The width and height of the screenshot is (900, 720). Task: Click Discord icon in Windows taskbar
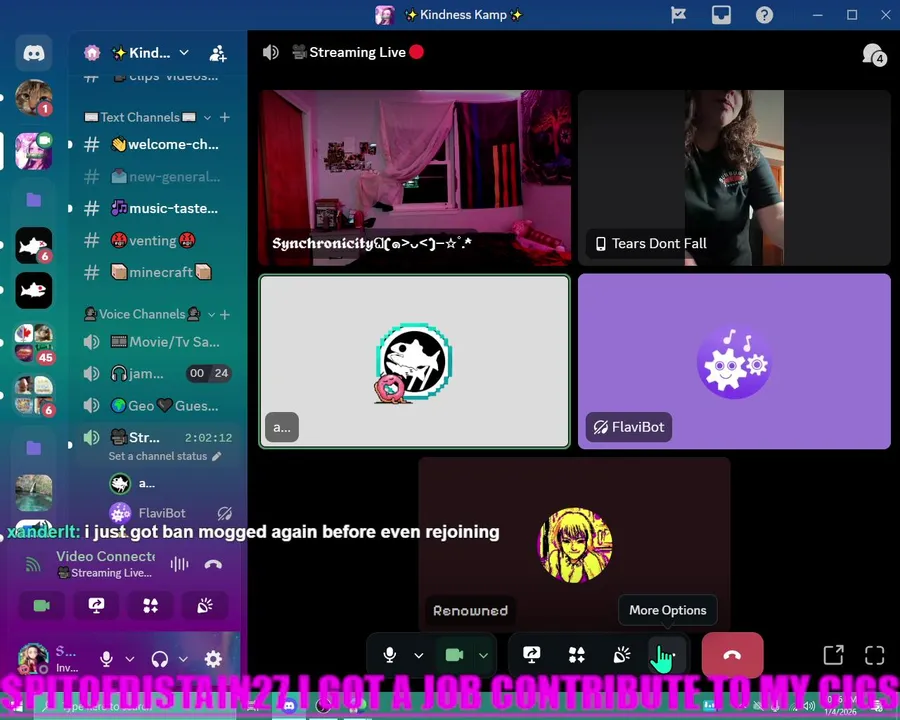pos(289,706)
